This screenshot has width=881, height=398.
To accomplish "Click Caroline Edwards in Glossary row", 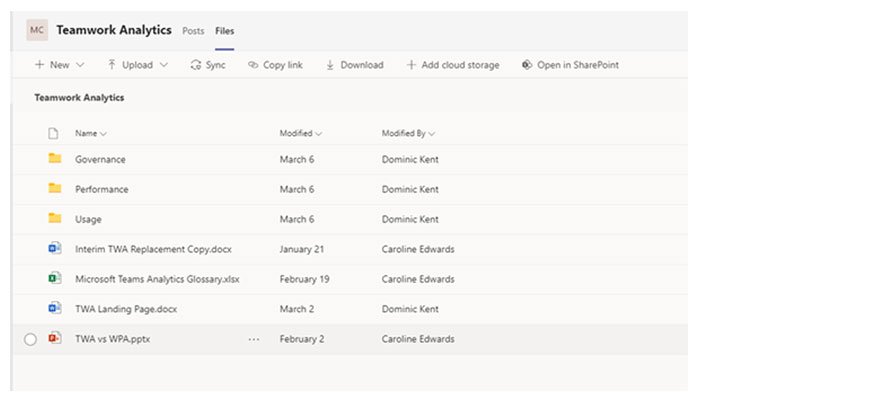I will tap(418, 279).
